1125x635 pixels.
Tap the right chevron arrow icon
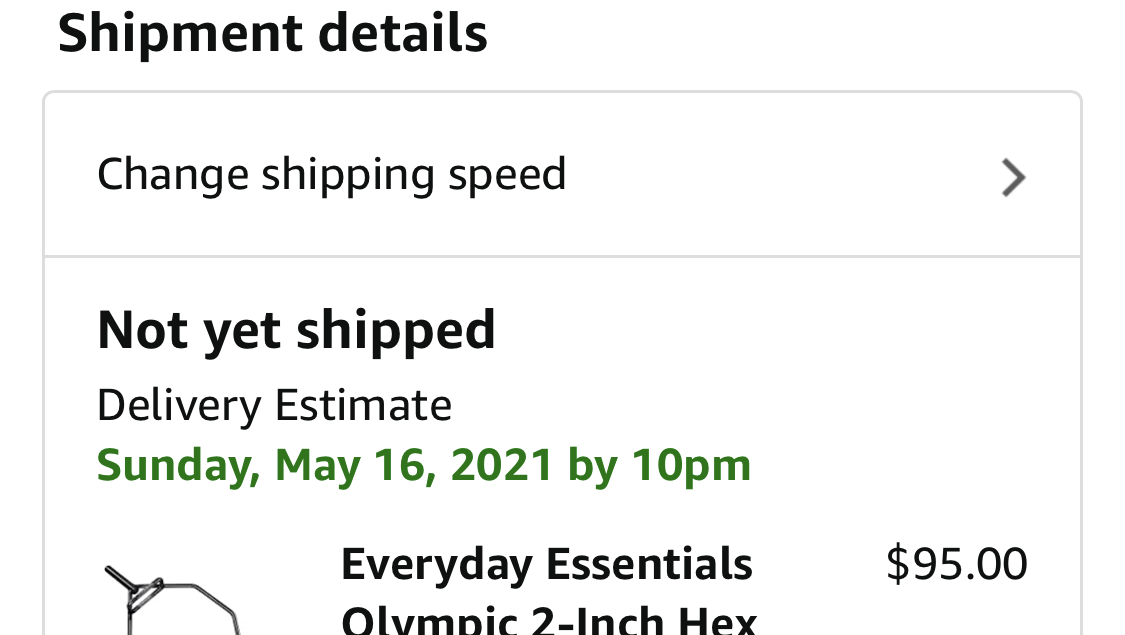tap(1013, 177)
